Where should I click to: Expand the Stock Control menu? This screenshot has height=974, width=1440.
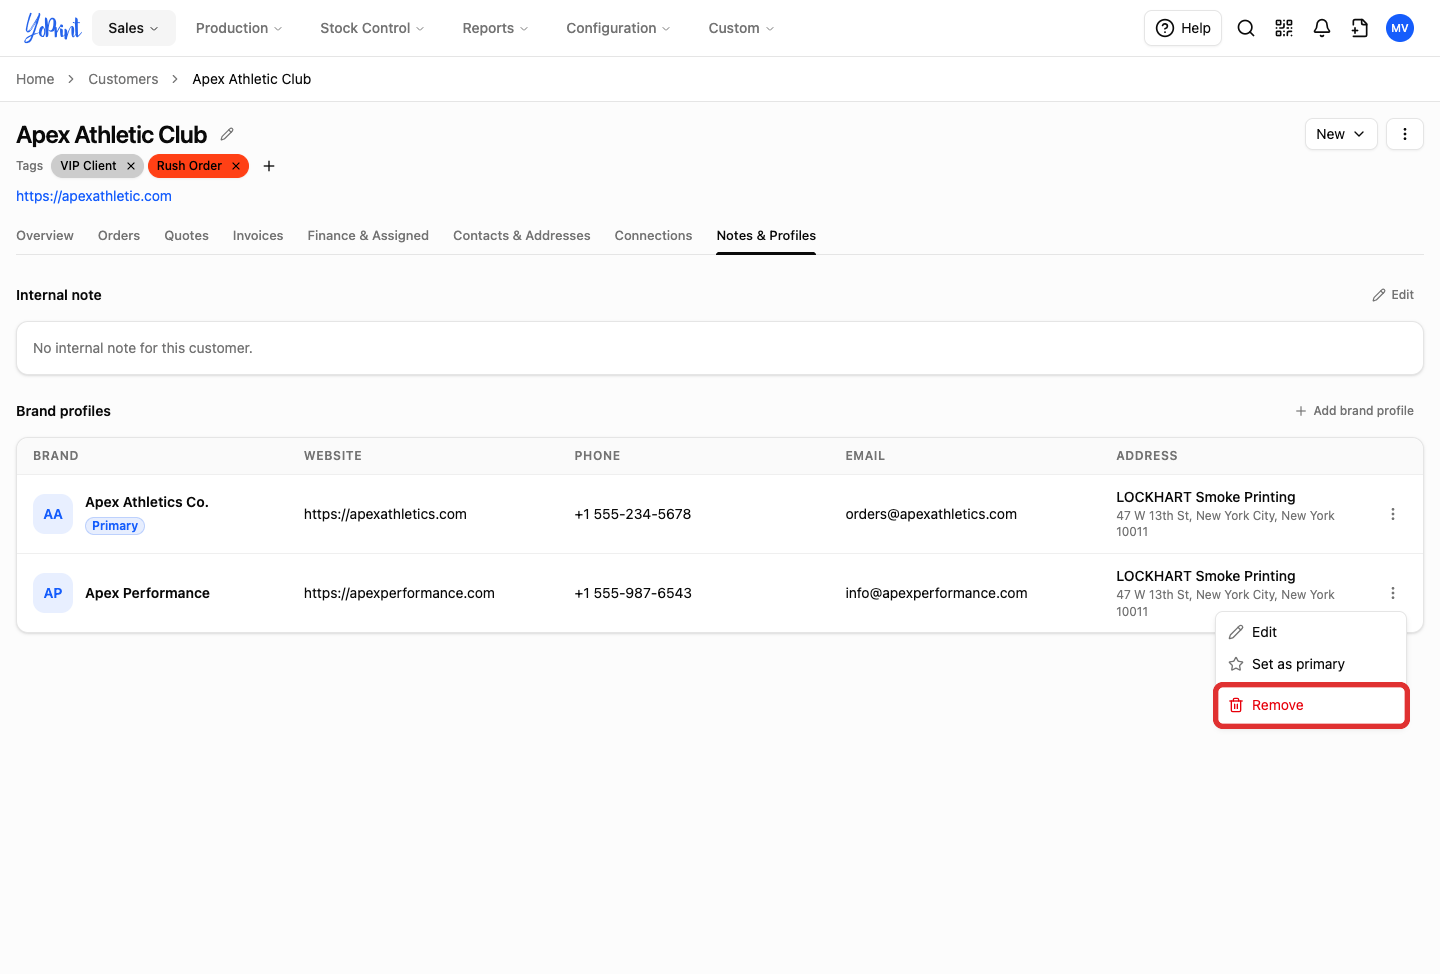coord(372,28)
